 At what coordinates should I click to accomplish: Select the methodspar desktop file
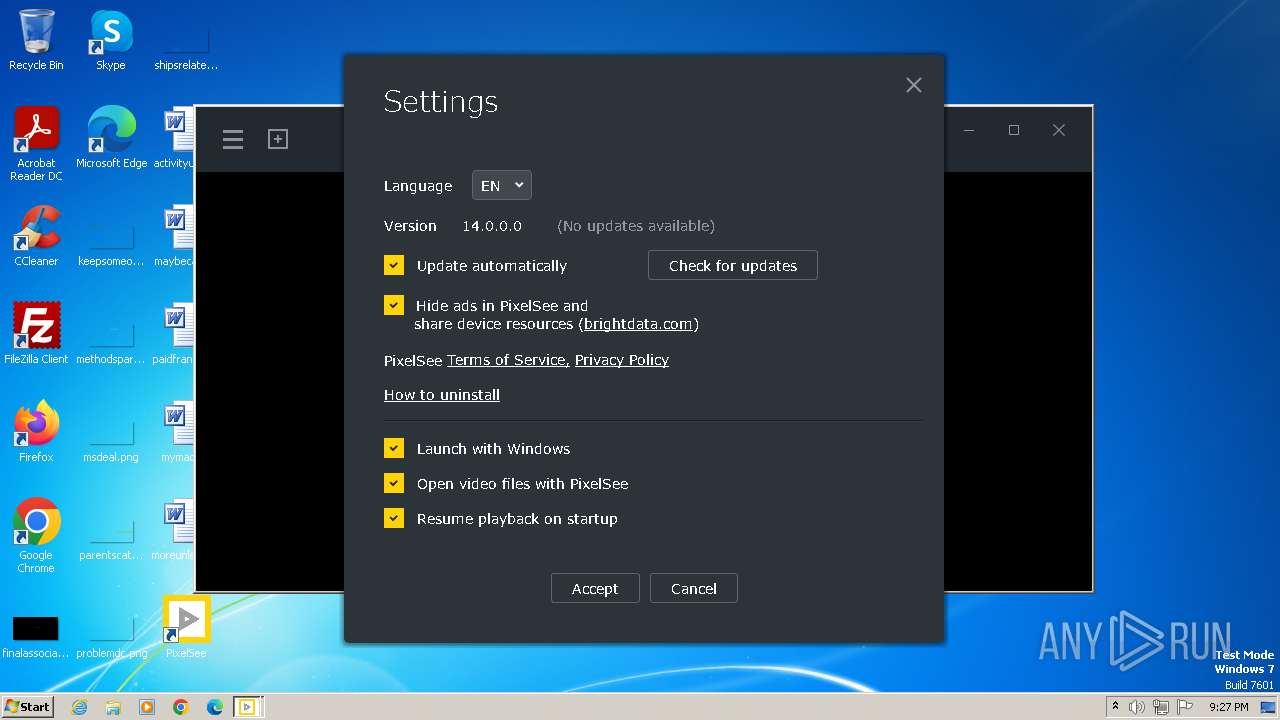tap(111, 341)
